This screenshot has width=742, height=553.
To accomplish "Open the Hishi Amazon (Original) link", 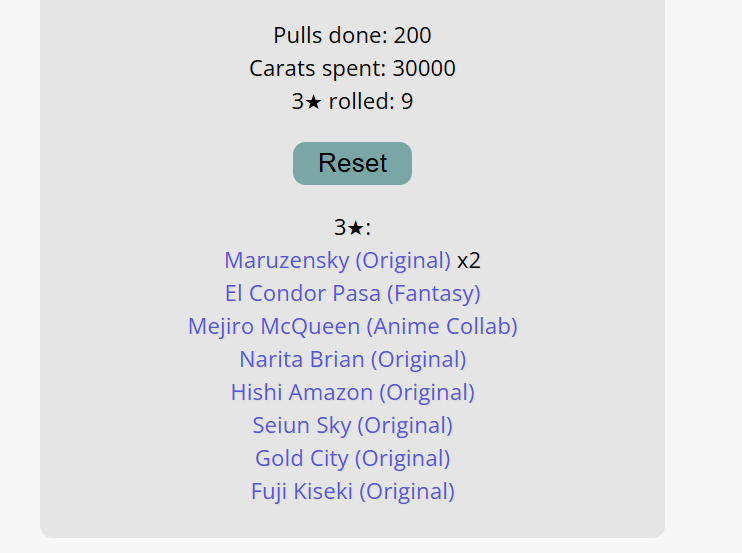I will [352, 393].
